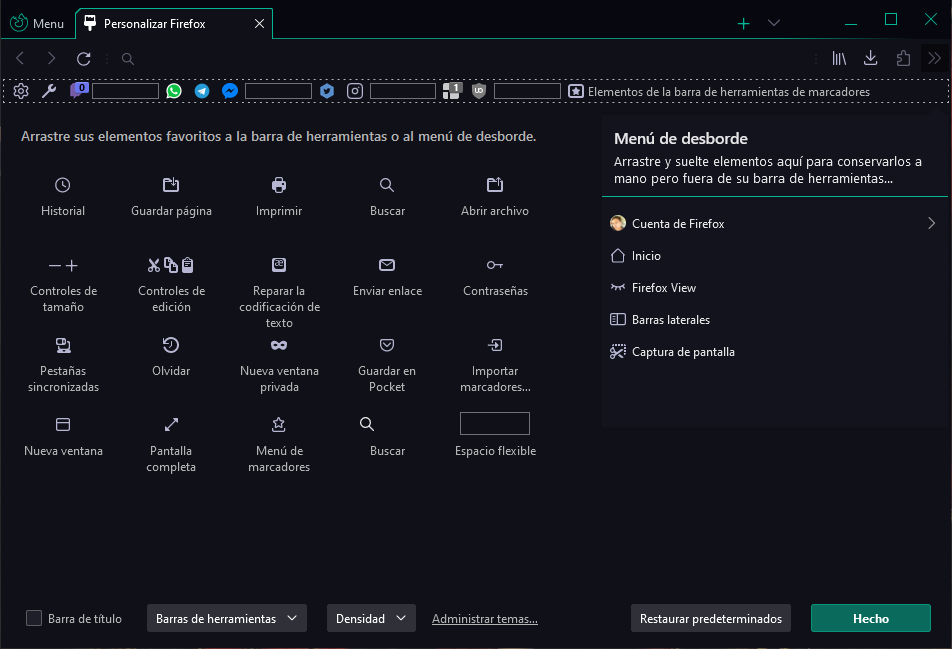
Task: Select the Menú de marcadores icon
Action: 279,424
